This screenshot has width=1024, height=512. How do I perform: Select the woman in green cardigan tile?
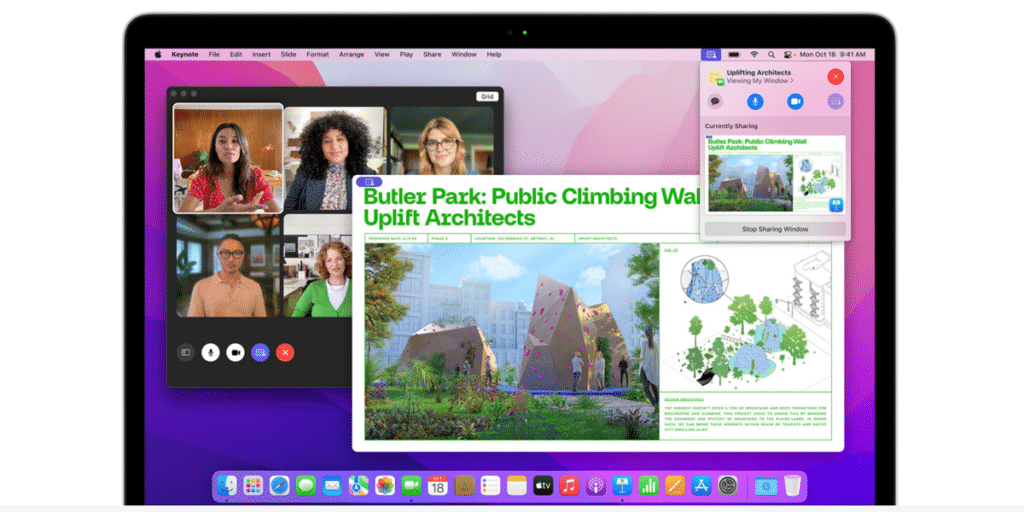tap(318, 266)
